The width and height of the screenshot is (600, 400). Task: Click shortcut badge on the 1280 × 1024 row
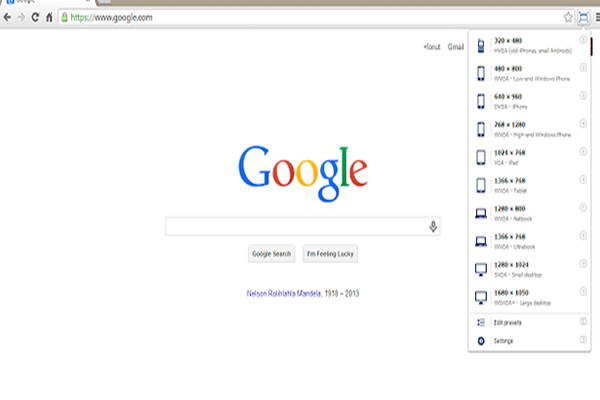[x=583, y=263]
